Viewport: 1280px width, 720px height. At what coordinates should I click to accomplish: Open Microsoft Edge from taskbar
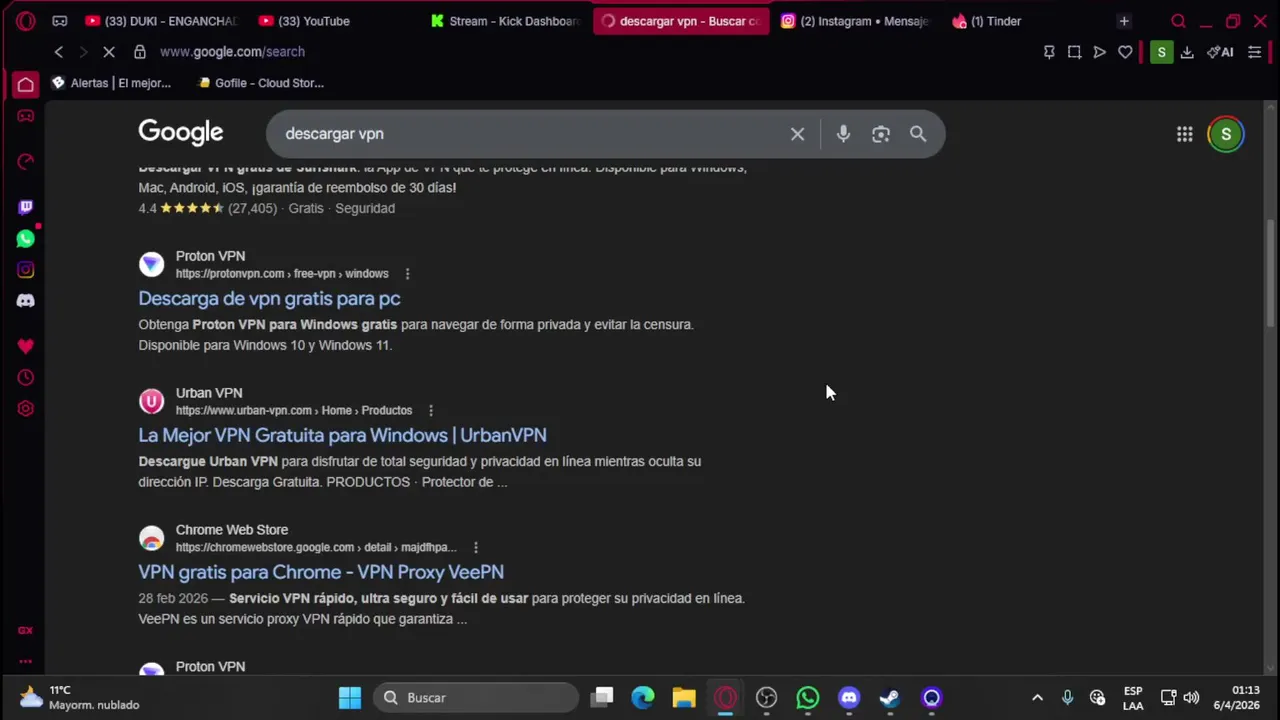(643, 698)
